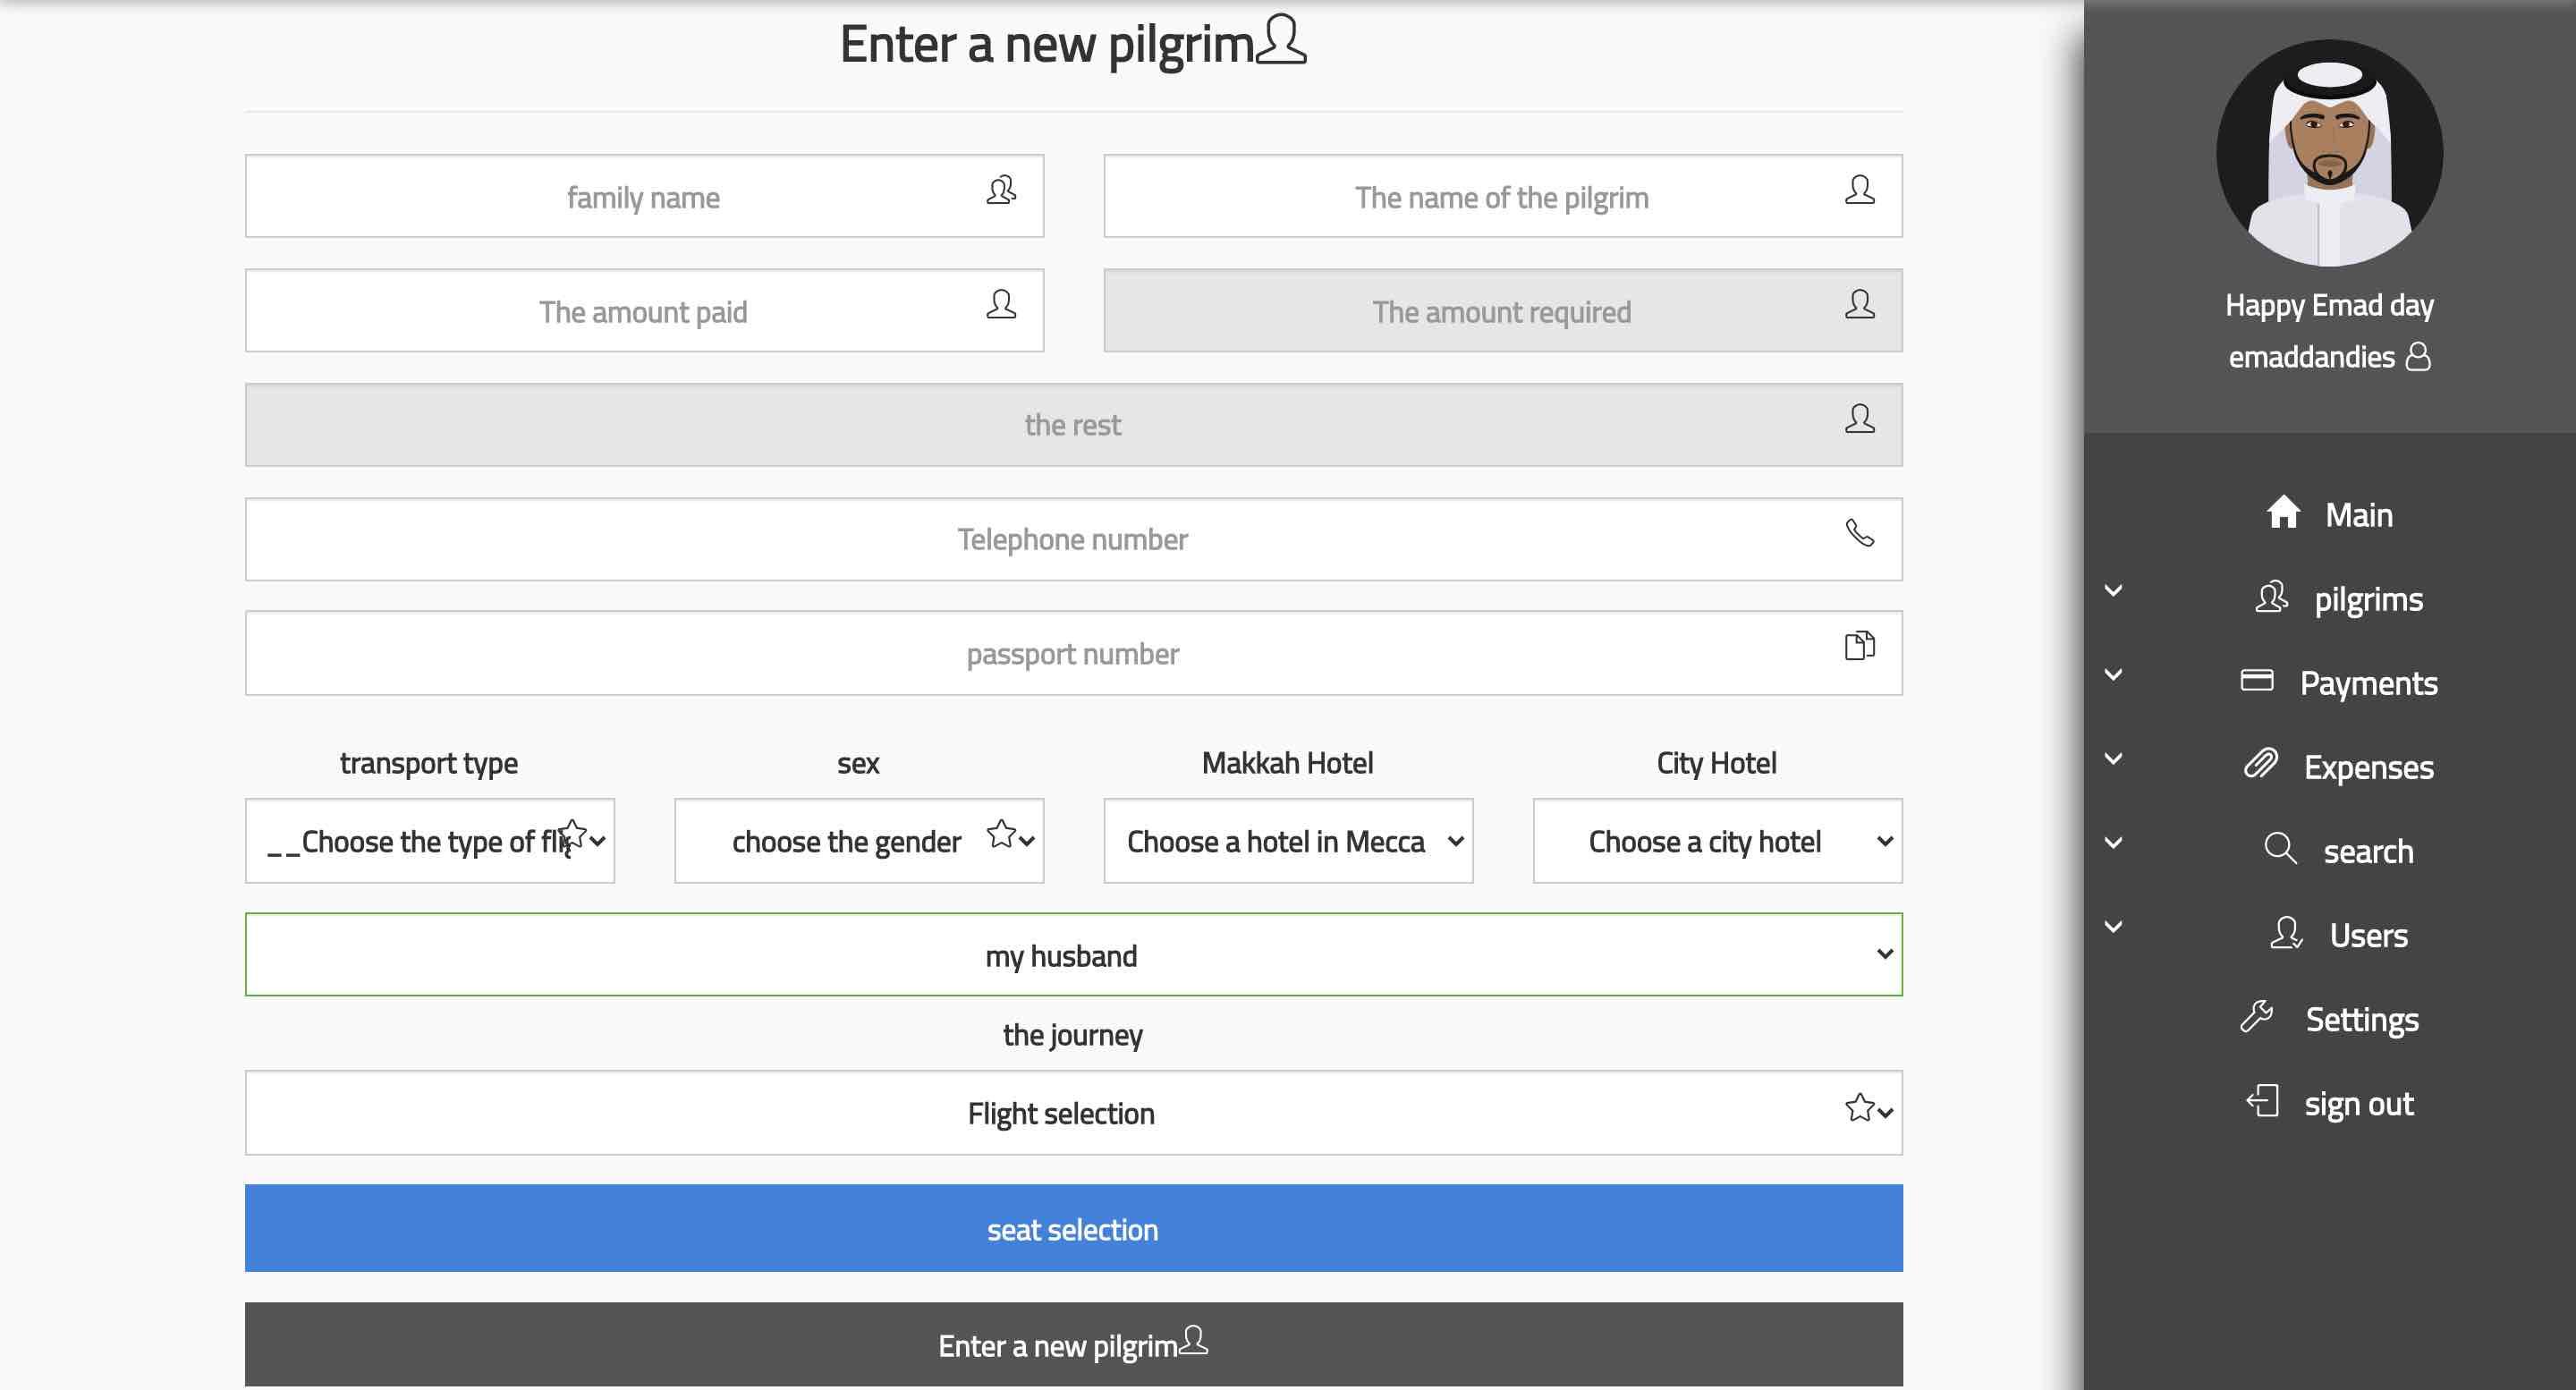Open the Flight selection dropdown
The image size is (2576, 1390).
pos(1073,1113)
